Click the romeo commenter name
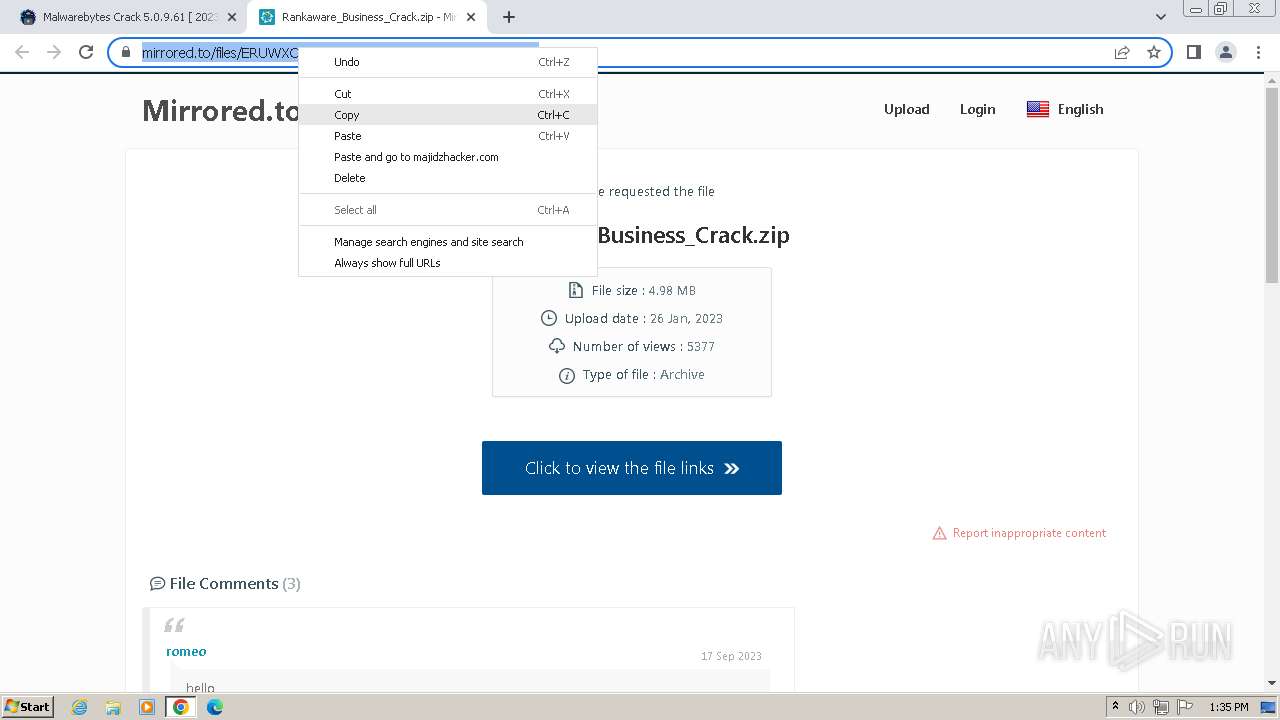The image size is (1280, 720). coord(186,651)
